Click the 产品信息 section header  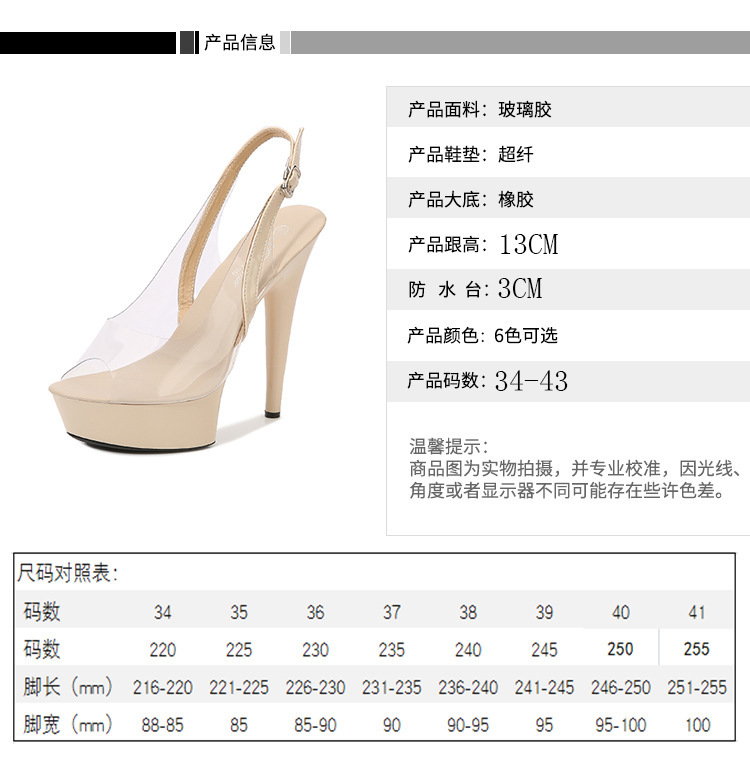239,43
